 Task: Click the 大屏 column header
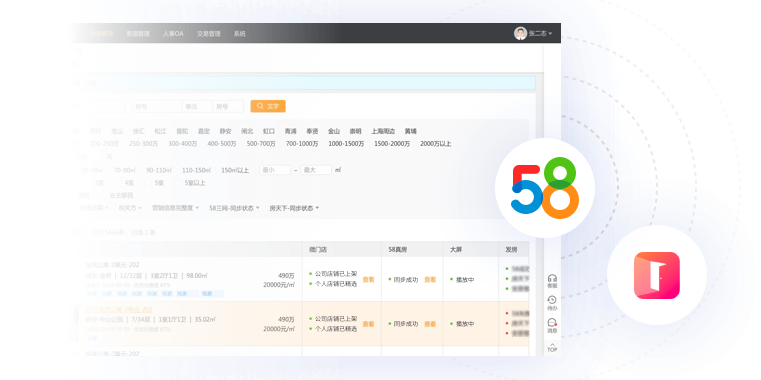click(x=456, y=249)
